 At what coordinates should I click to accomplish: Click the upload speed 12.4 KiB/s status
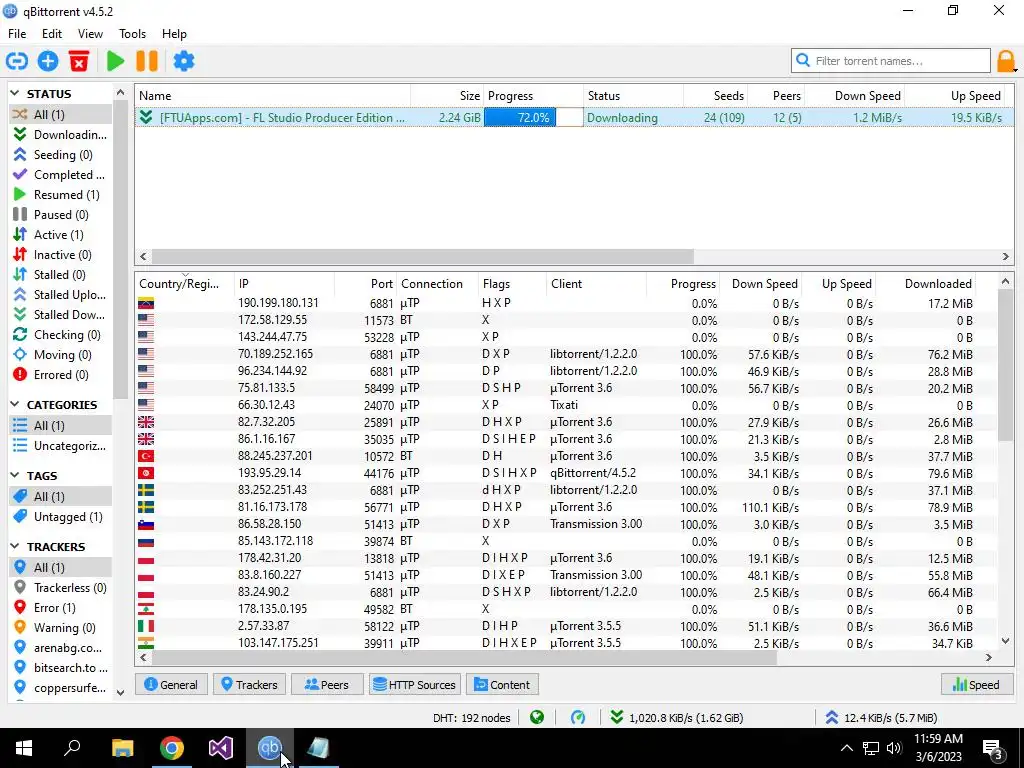click(x=882, y=718)
